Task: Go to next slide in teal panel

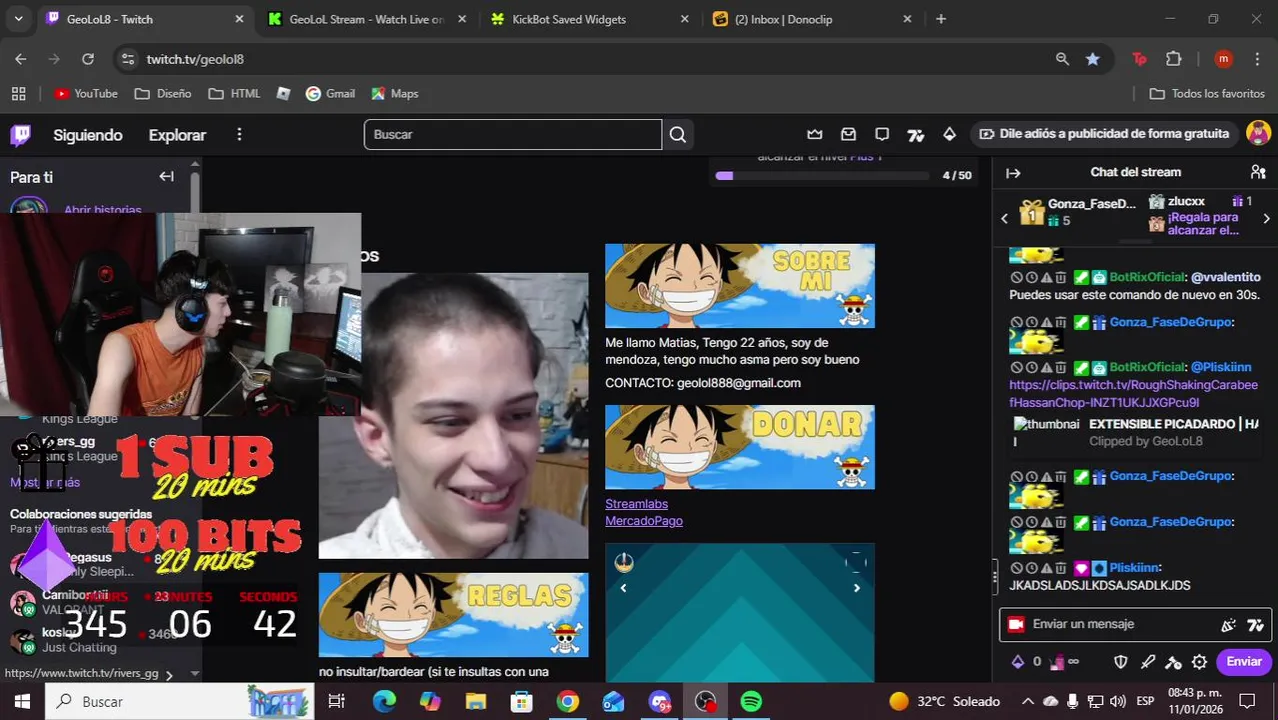Action: (x=856, y=588)
